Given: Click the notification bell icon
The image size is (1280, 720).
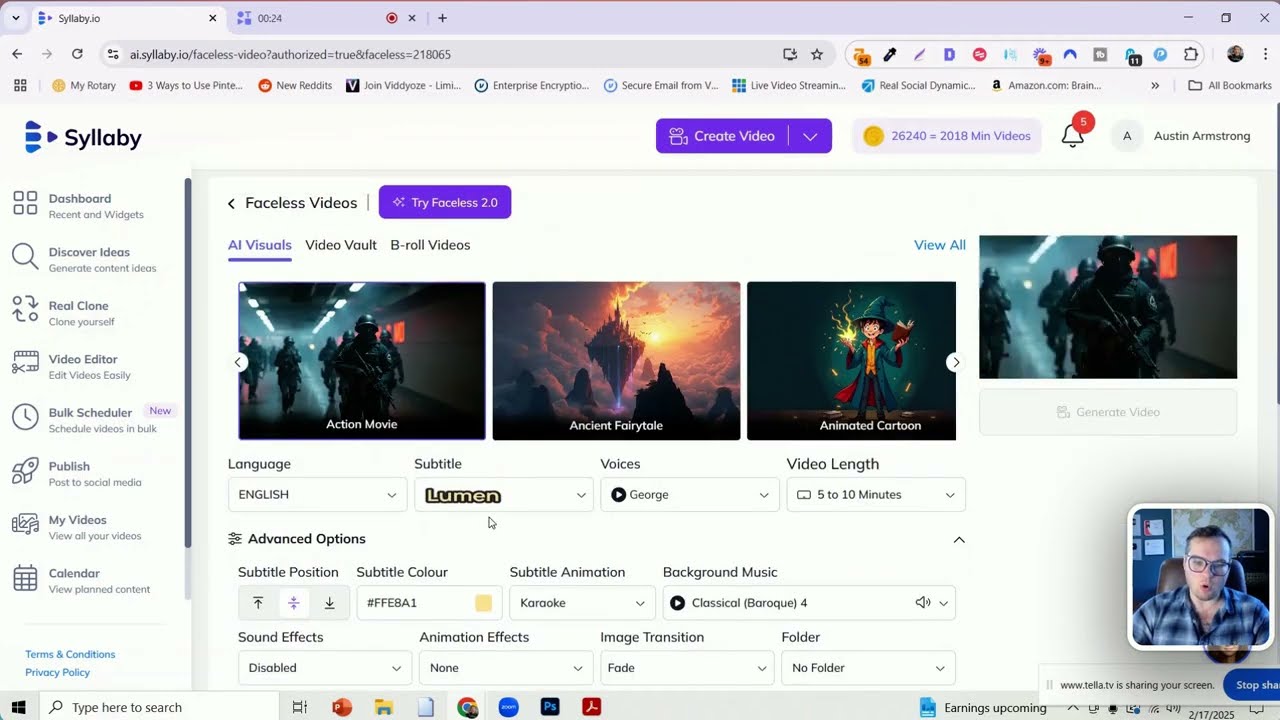Looking at the screenshot, I should click(x=1072, y=136).
